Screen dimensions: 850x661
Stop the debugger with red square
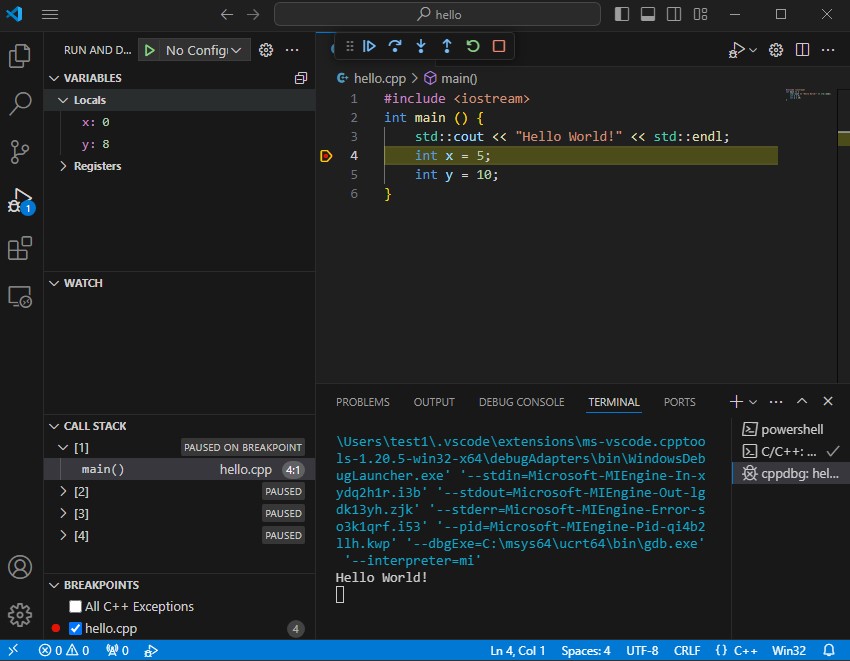point(499,46)
